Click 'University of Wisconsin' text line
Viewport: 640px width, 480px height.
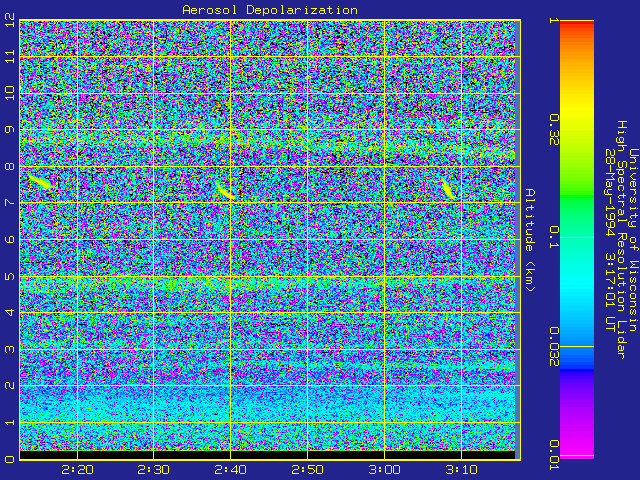tap(633, 240)
